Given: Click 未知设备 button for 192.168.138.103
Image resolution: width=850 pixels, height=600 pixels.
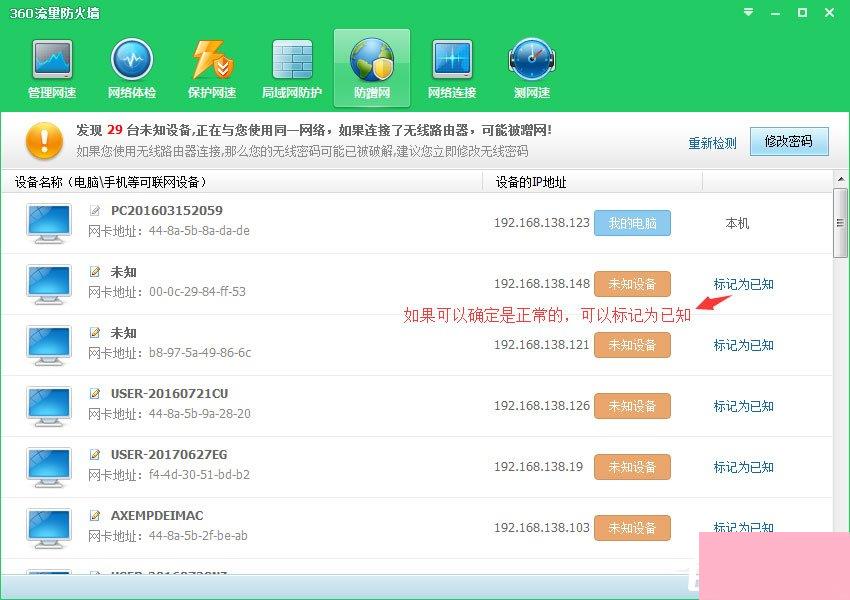Looking at the screenshot, I should [632, 528].
